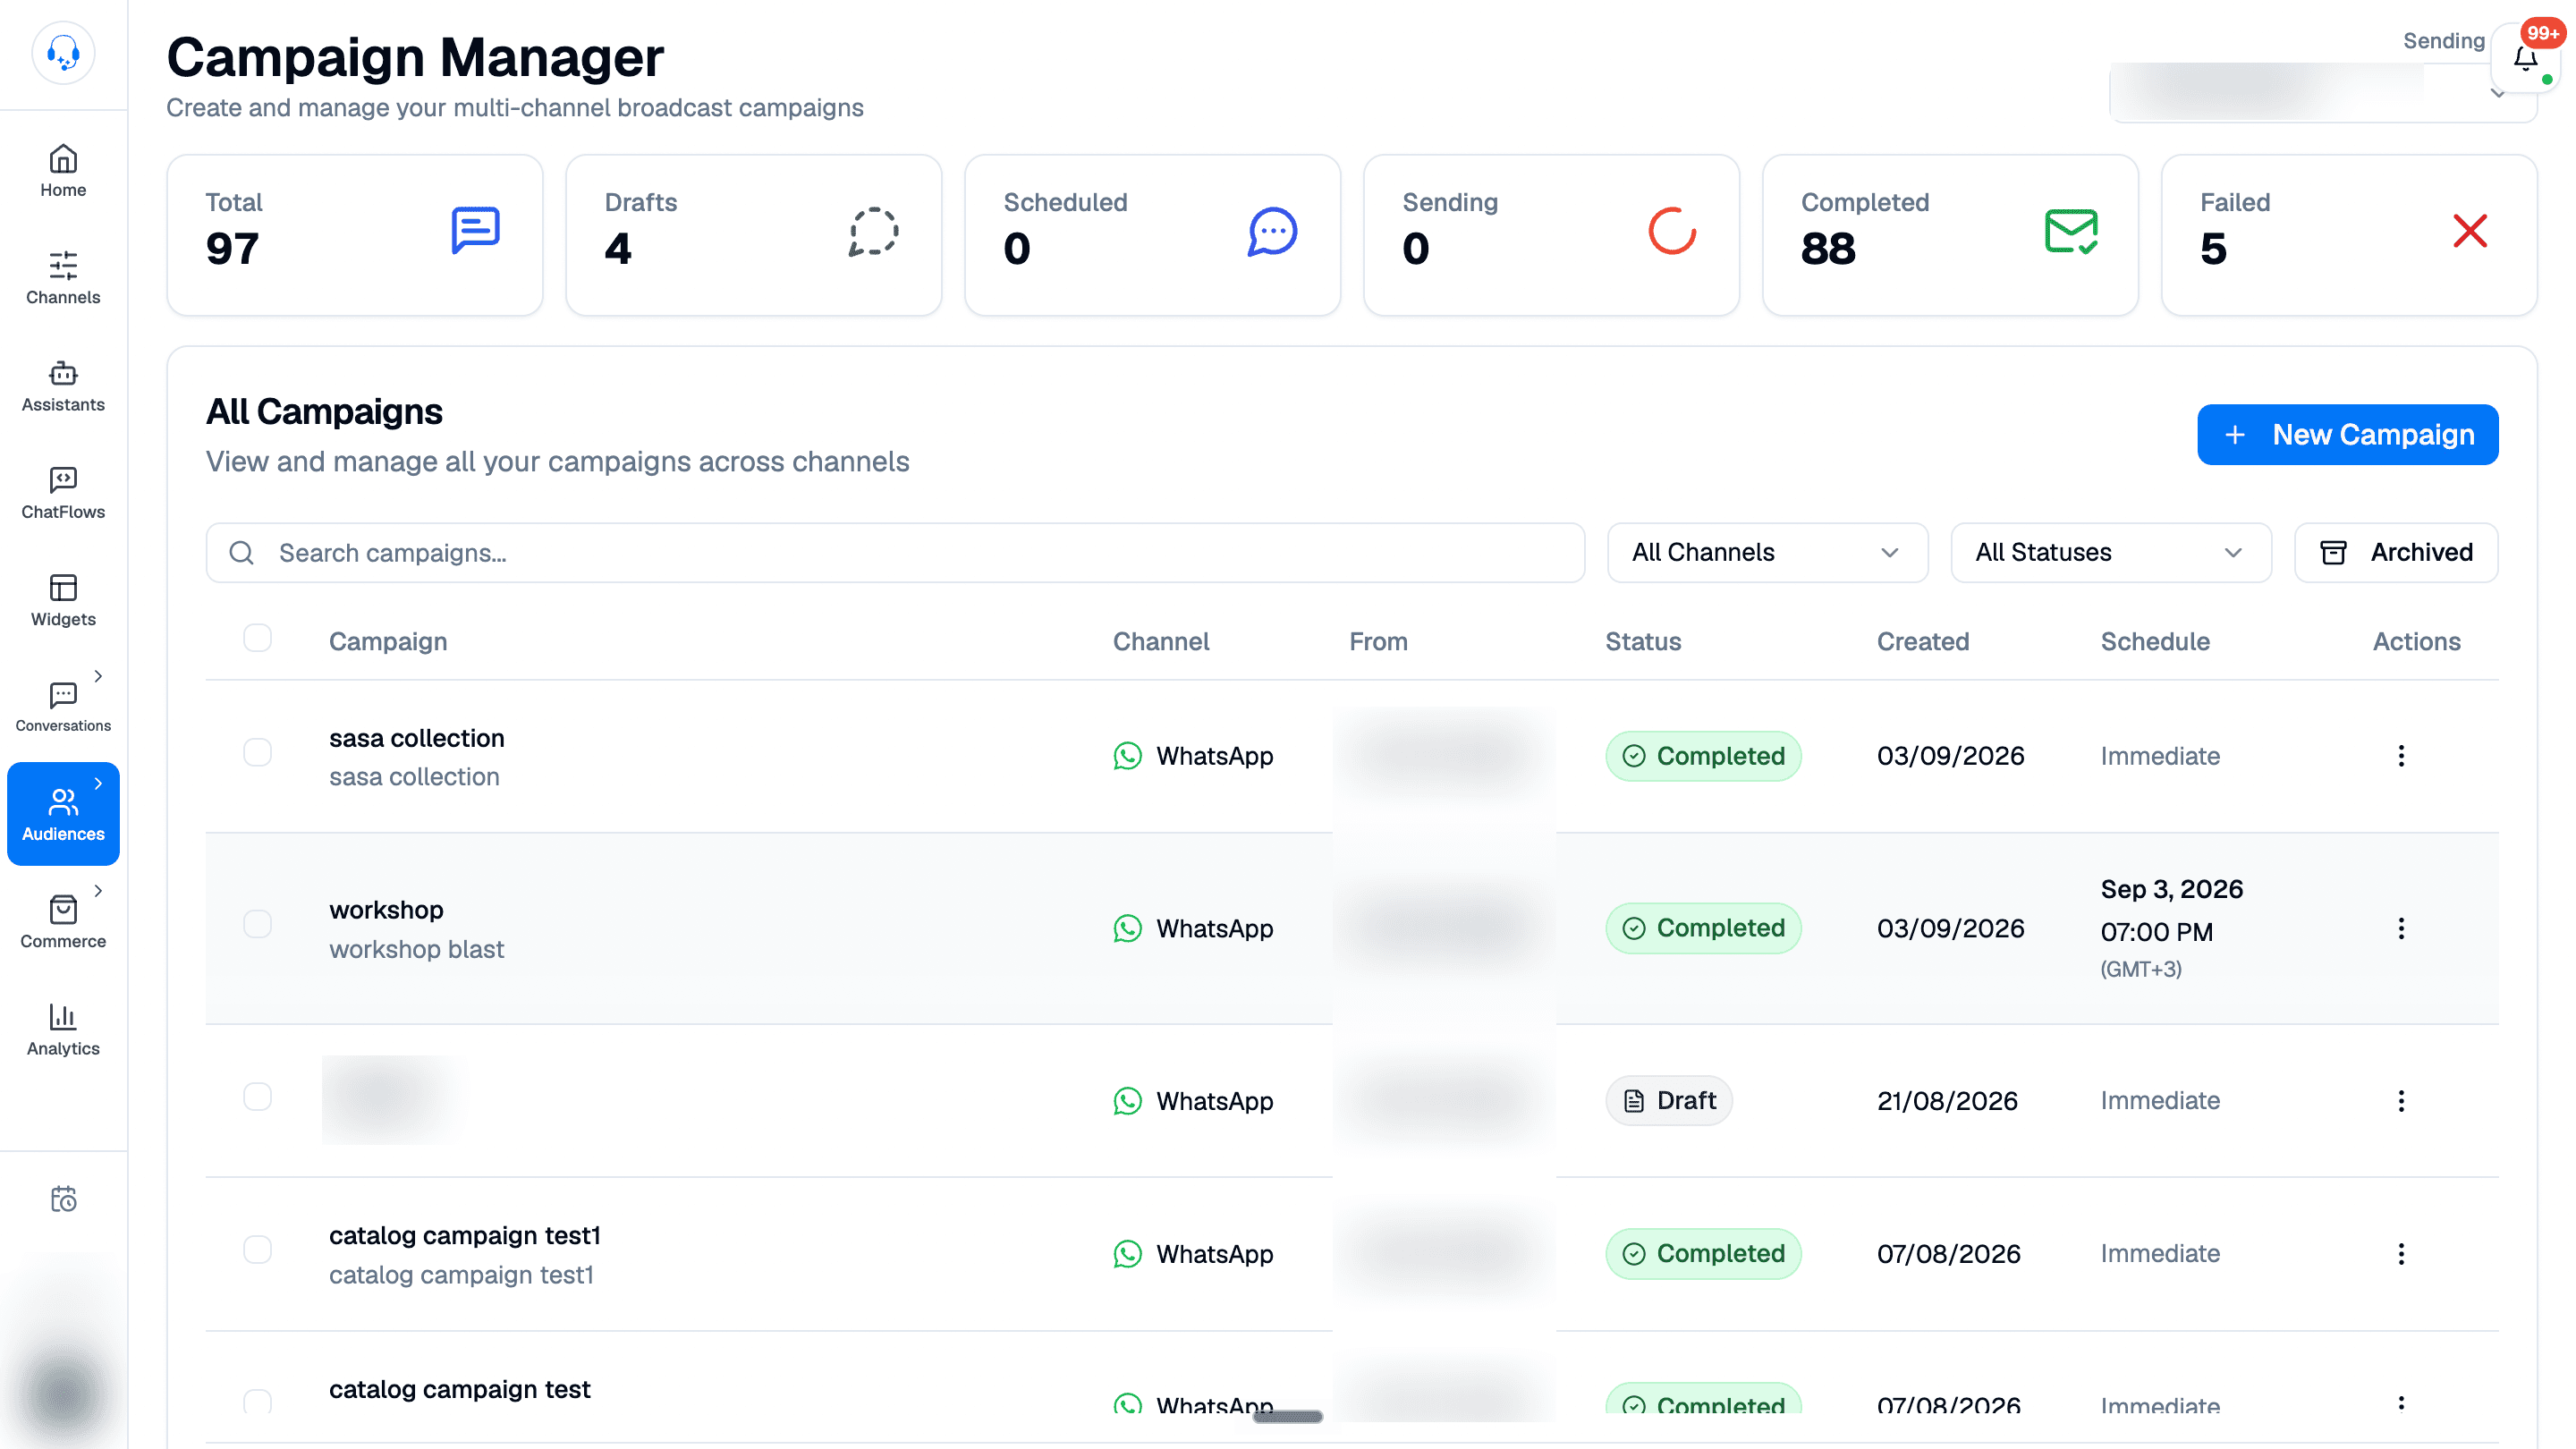This screenshot has height=1449, width=2576.
Task: Click the Completed badge for sasa collection
Action: (1703, 755)
